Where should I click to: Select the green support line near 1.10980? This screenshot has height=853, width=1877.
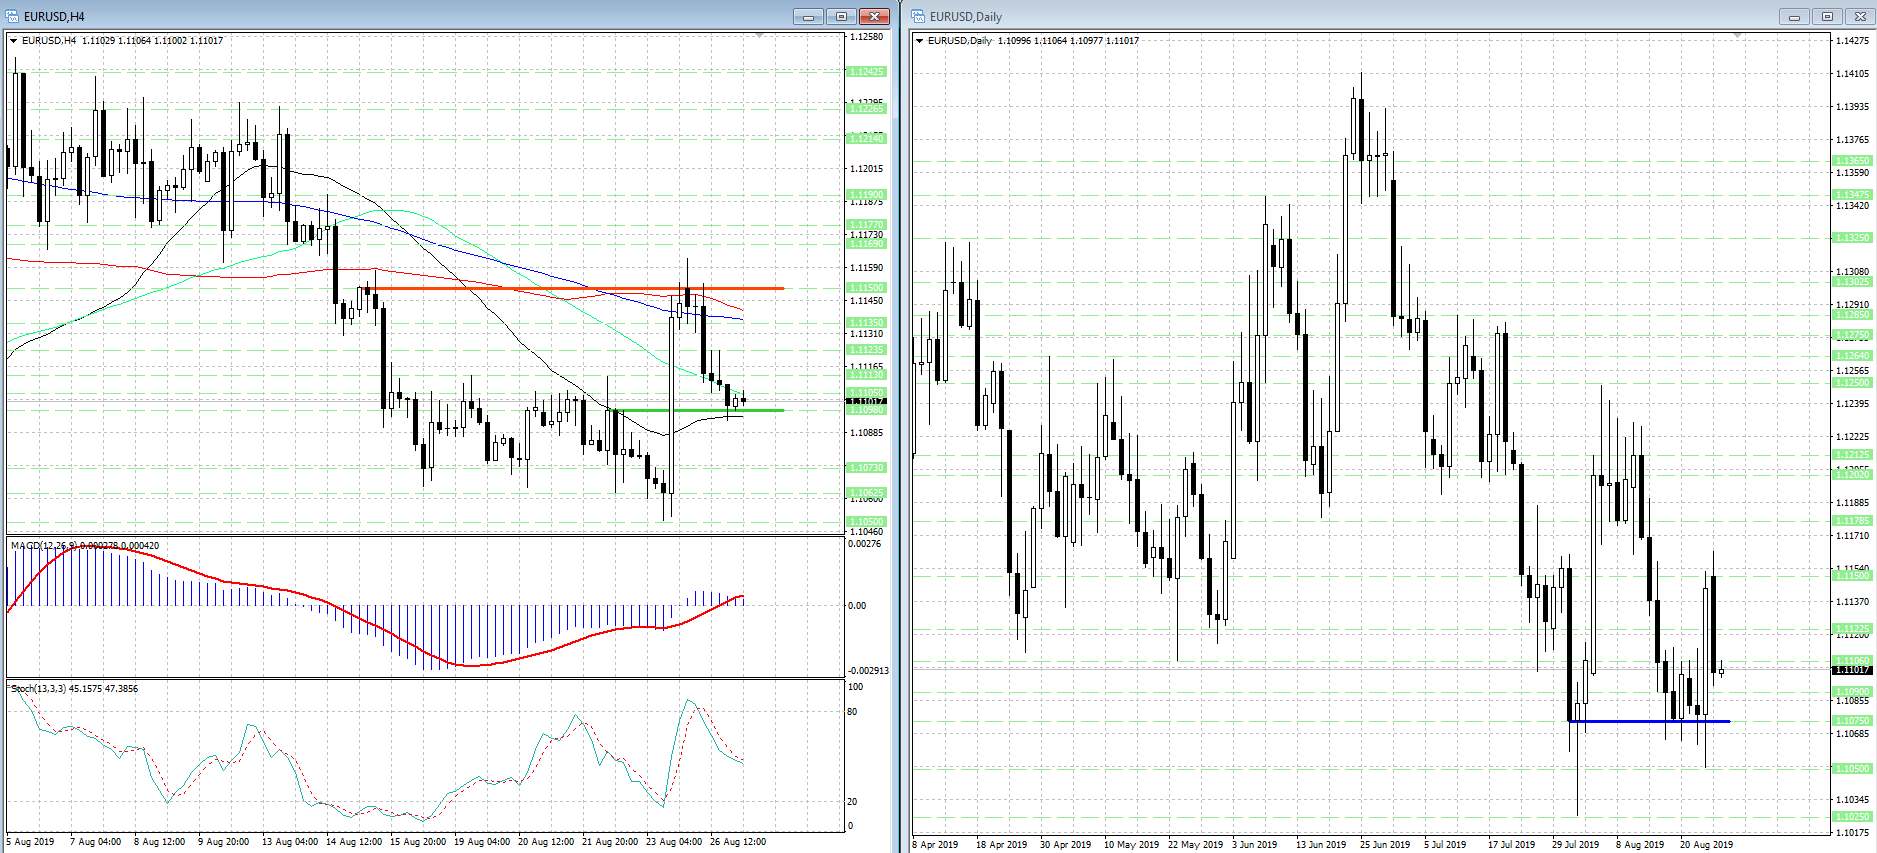coord(698,410)
